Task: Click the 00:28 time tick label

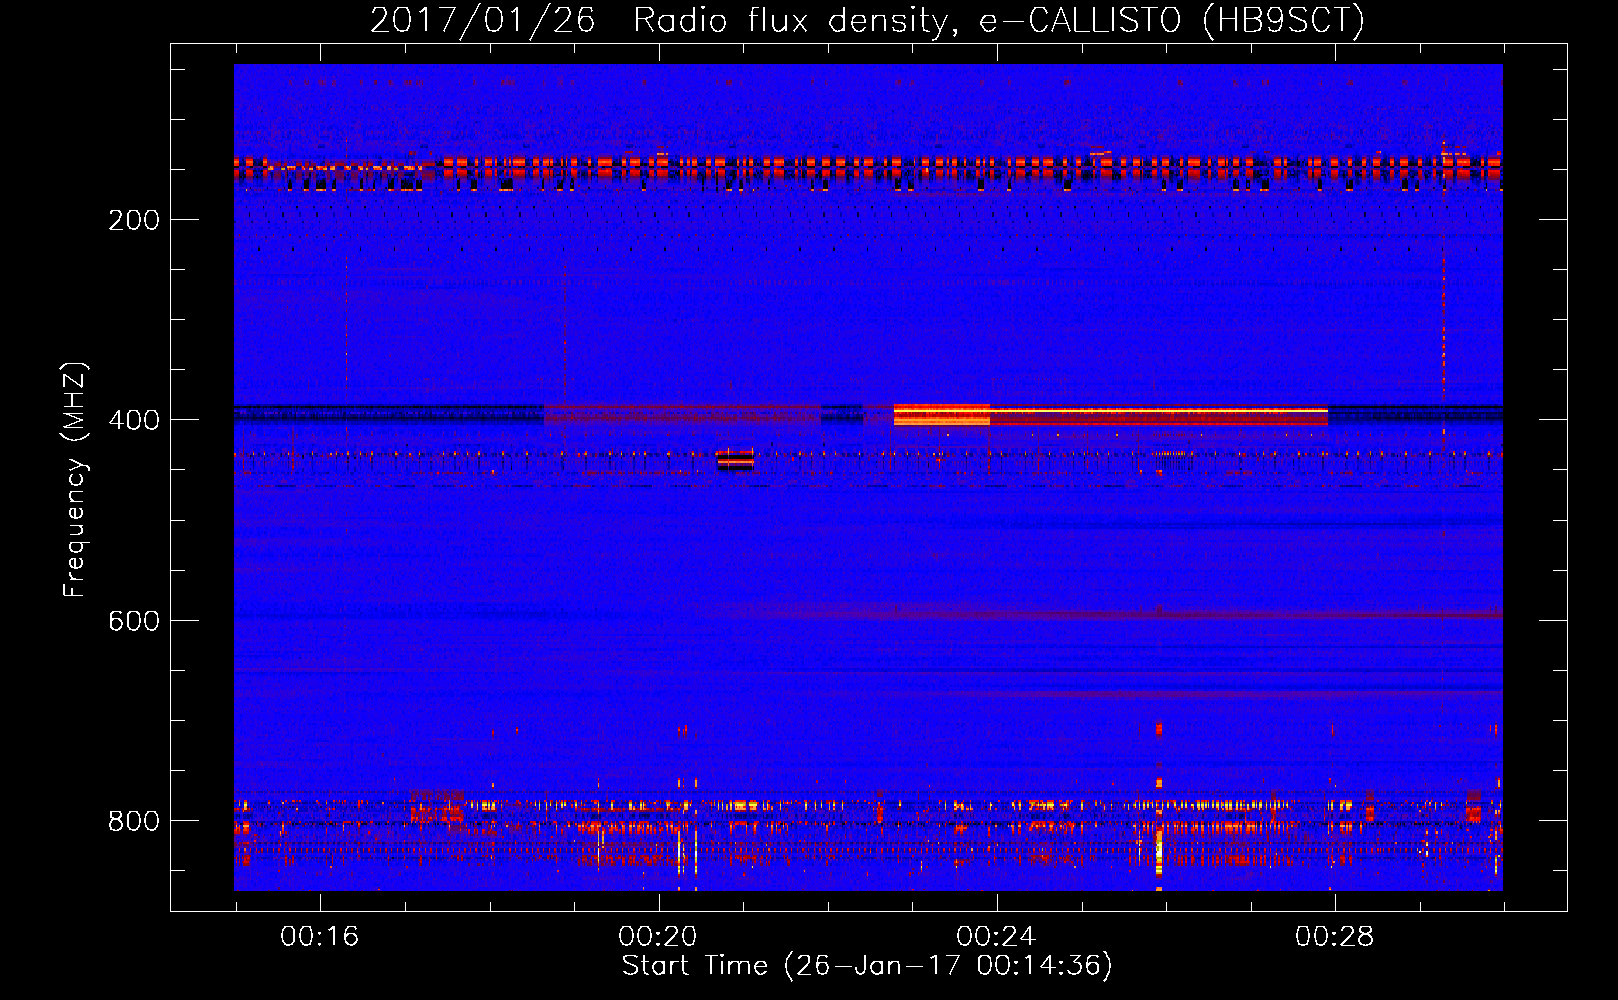Action: coord(1335,936)
